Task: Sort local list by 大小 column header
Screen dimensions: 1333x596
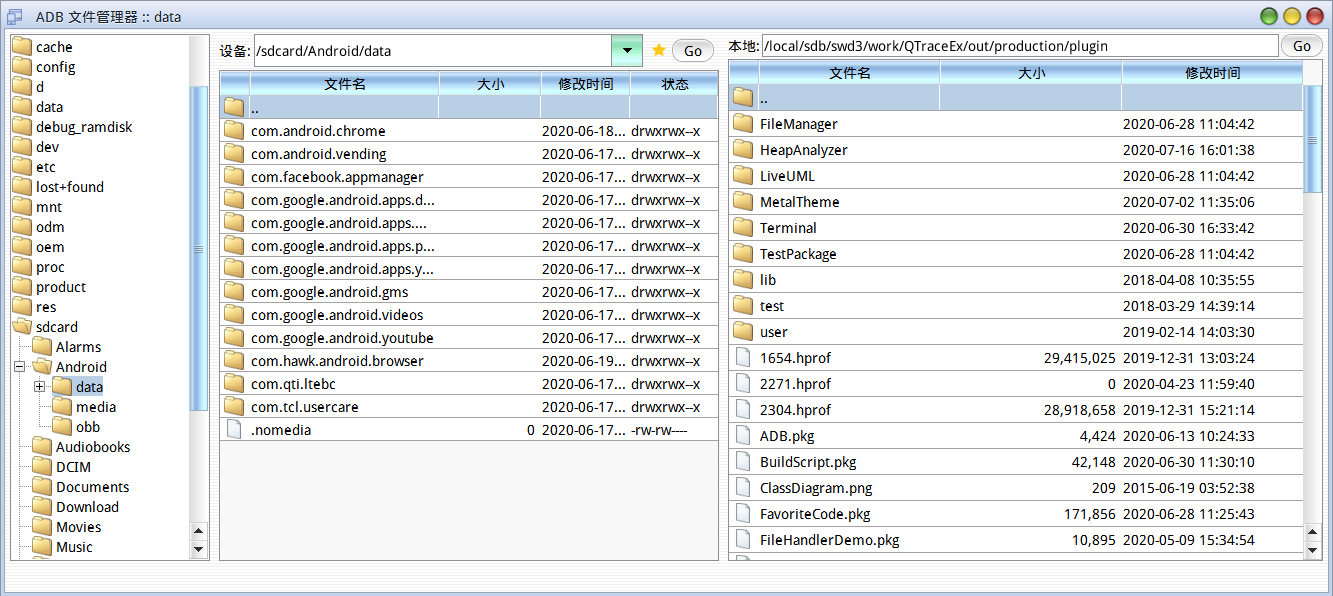Action: 1031,73
